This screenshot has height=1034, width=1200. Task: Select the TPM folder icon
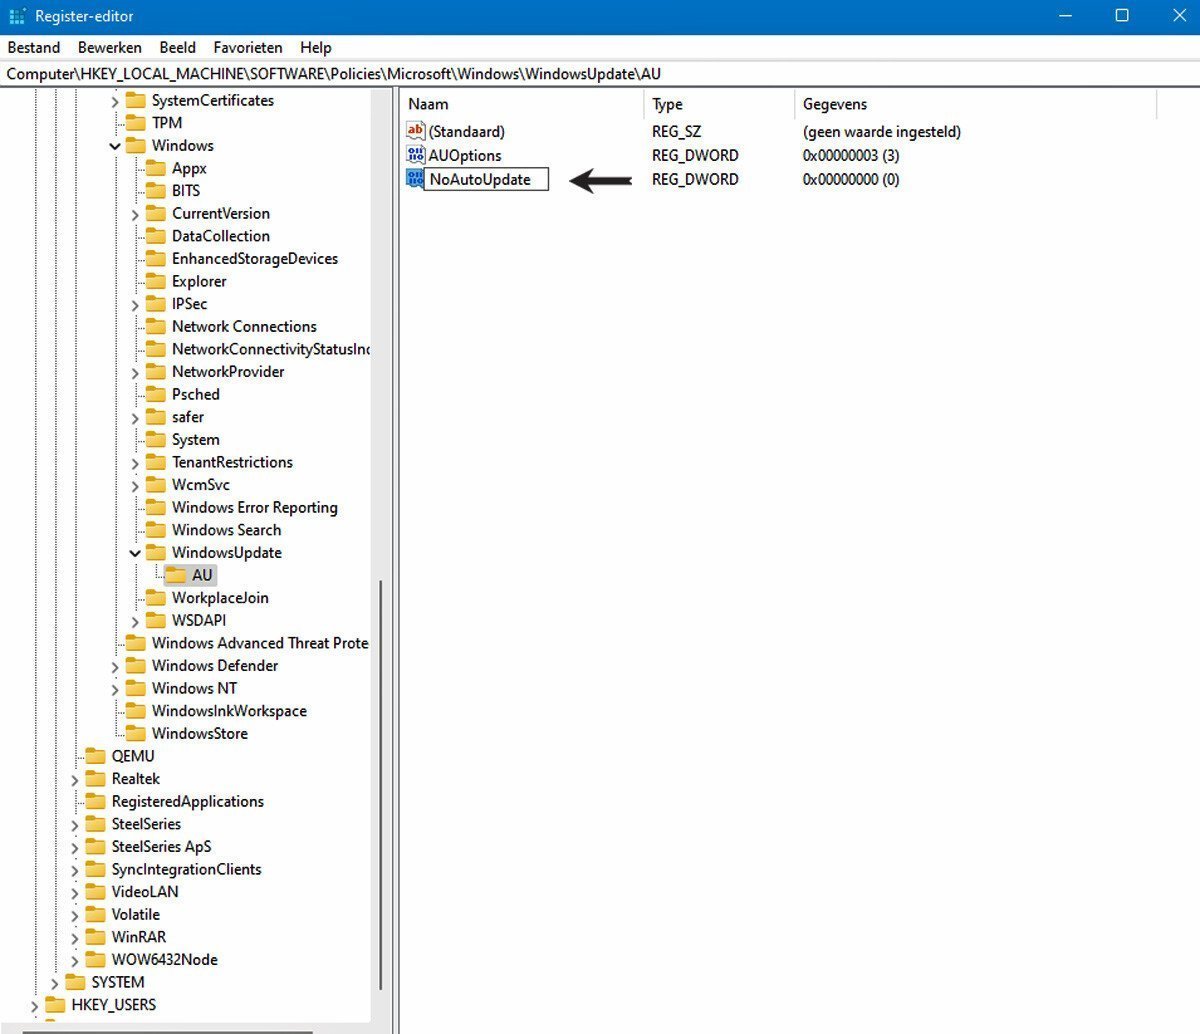point(135,123)
